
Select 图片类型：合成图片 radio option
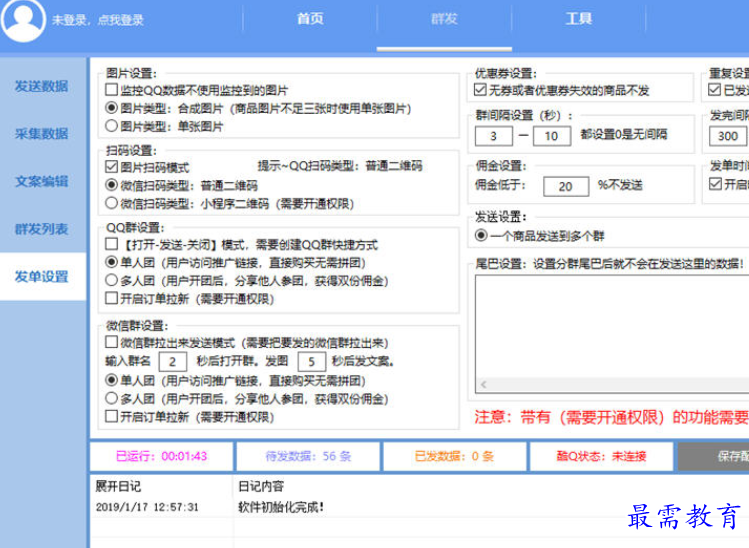click(x=111, y=108)
